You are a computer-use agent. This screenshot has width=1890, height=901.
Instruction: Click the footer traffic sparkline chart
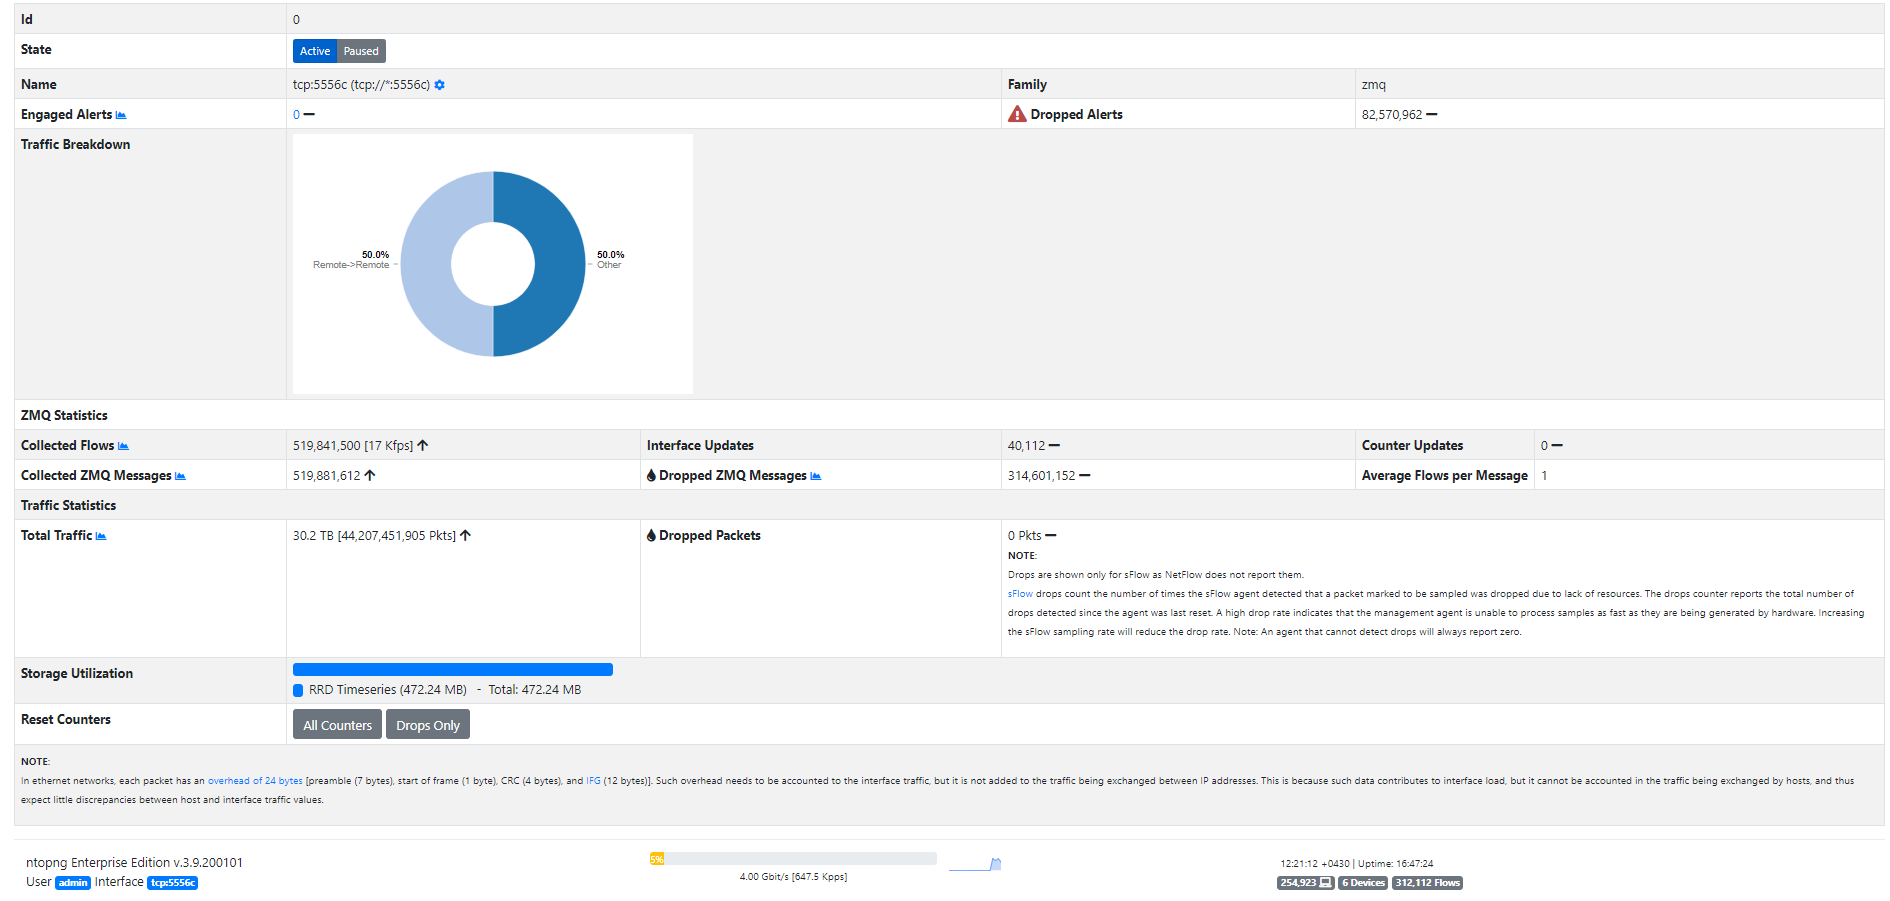[975, 864]
